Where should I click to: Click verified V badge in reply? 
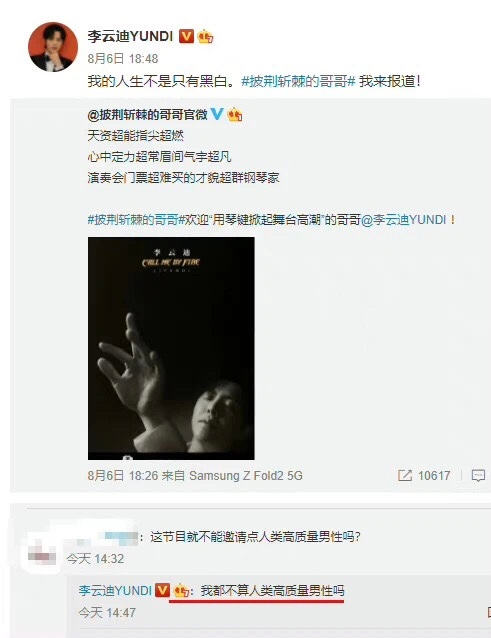163,590
